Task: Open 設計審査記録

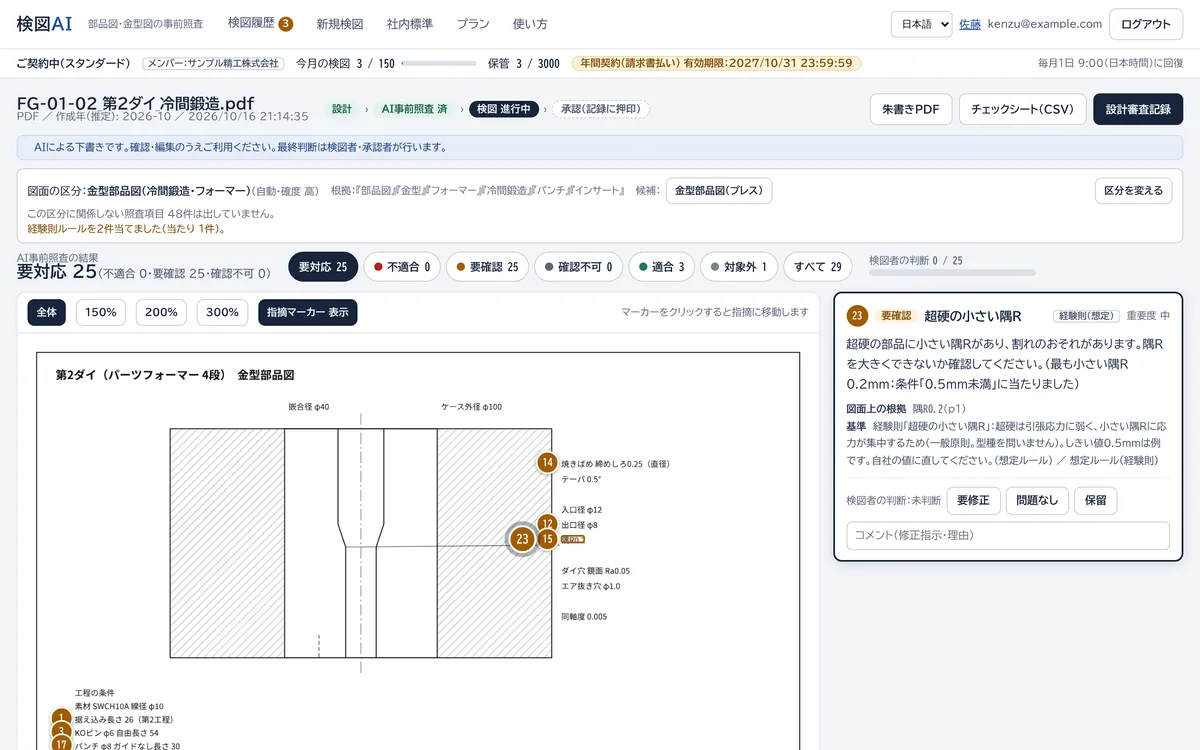Action: point(1138,109)
